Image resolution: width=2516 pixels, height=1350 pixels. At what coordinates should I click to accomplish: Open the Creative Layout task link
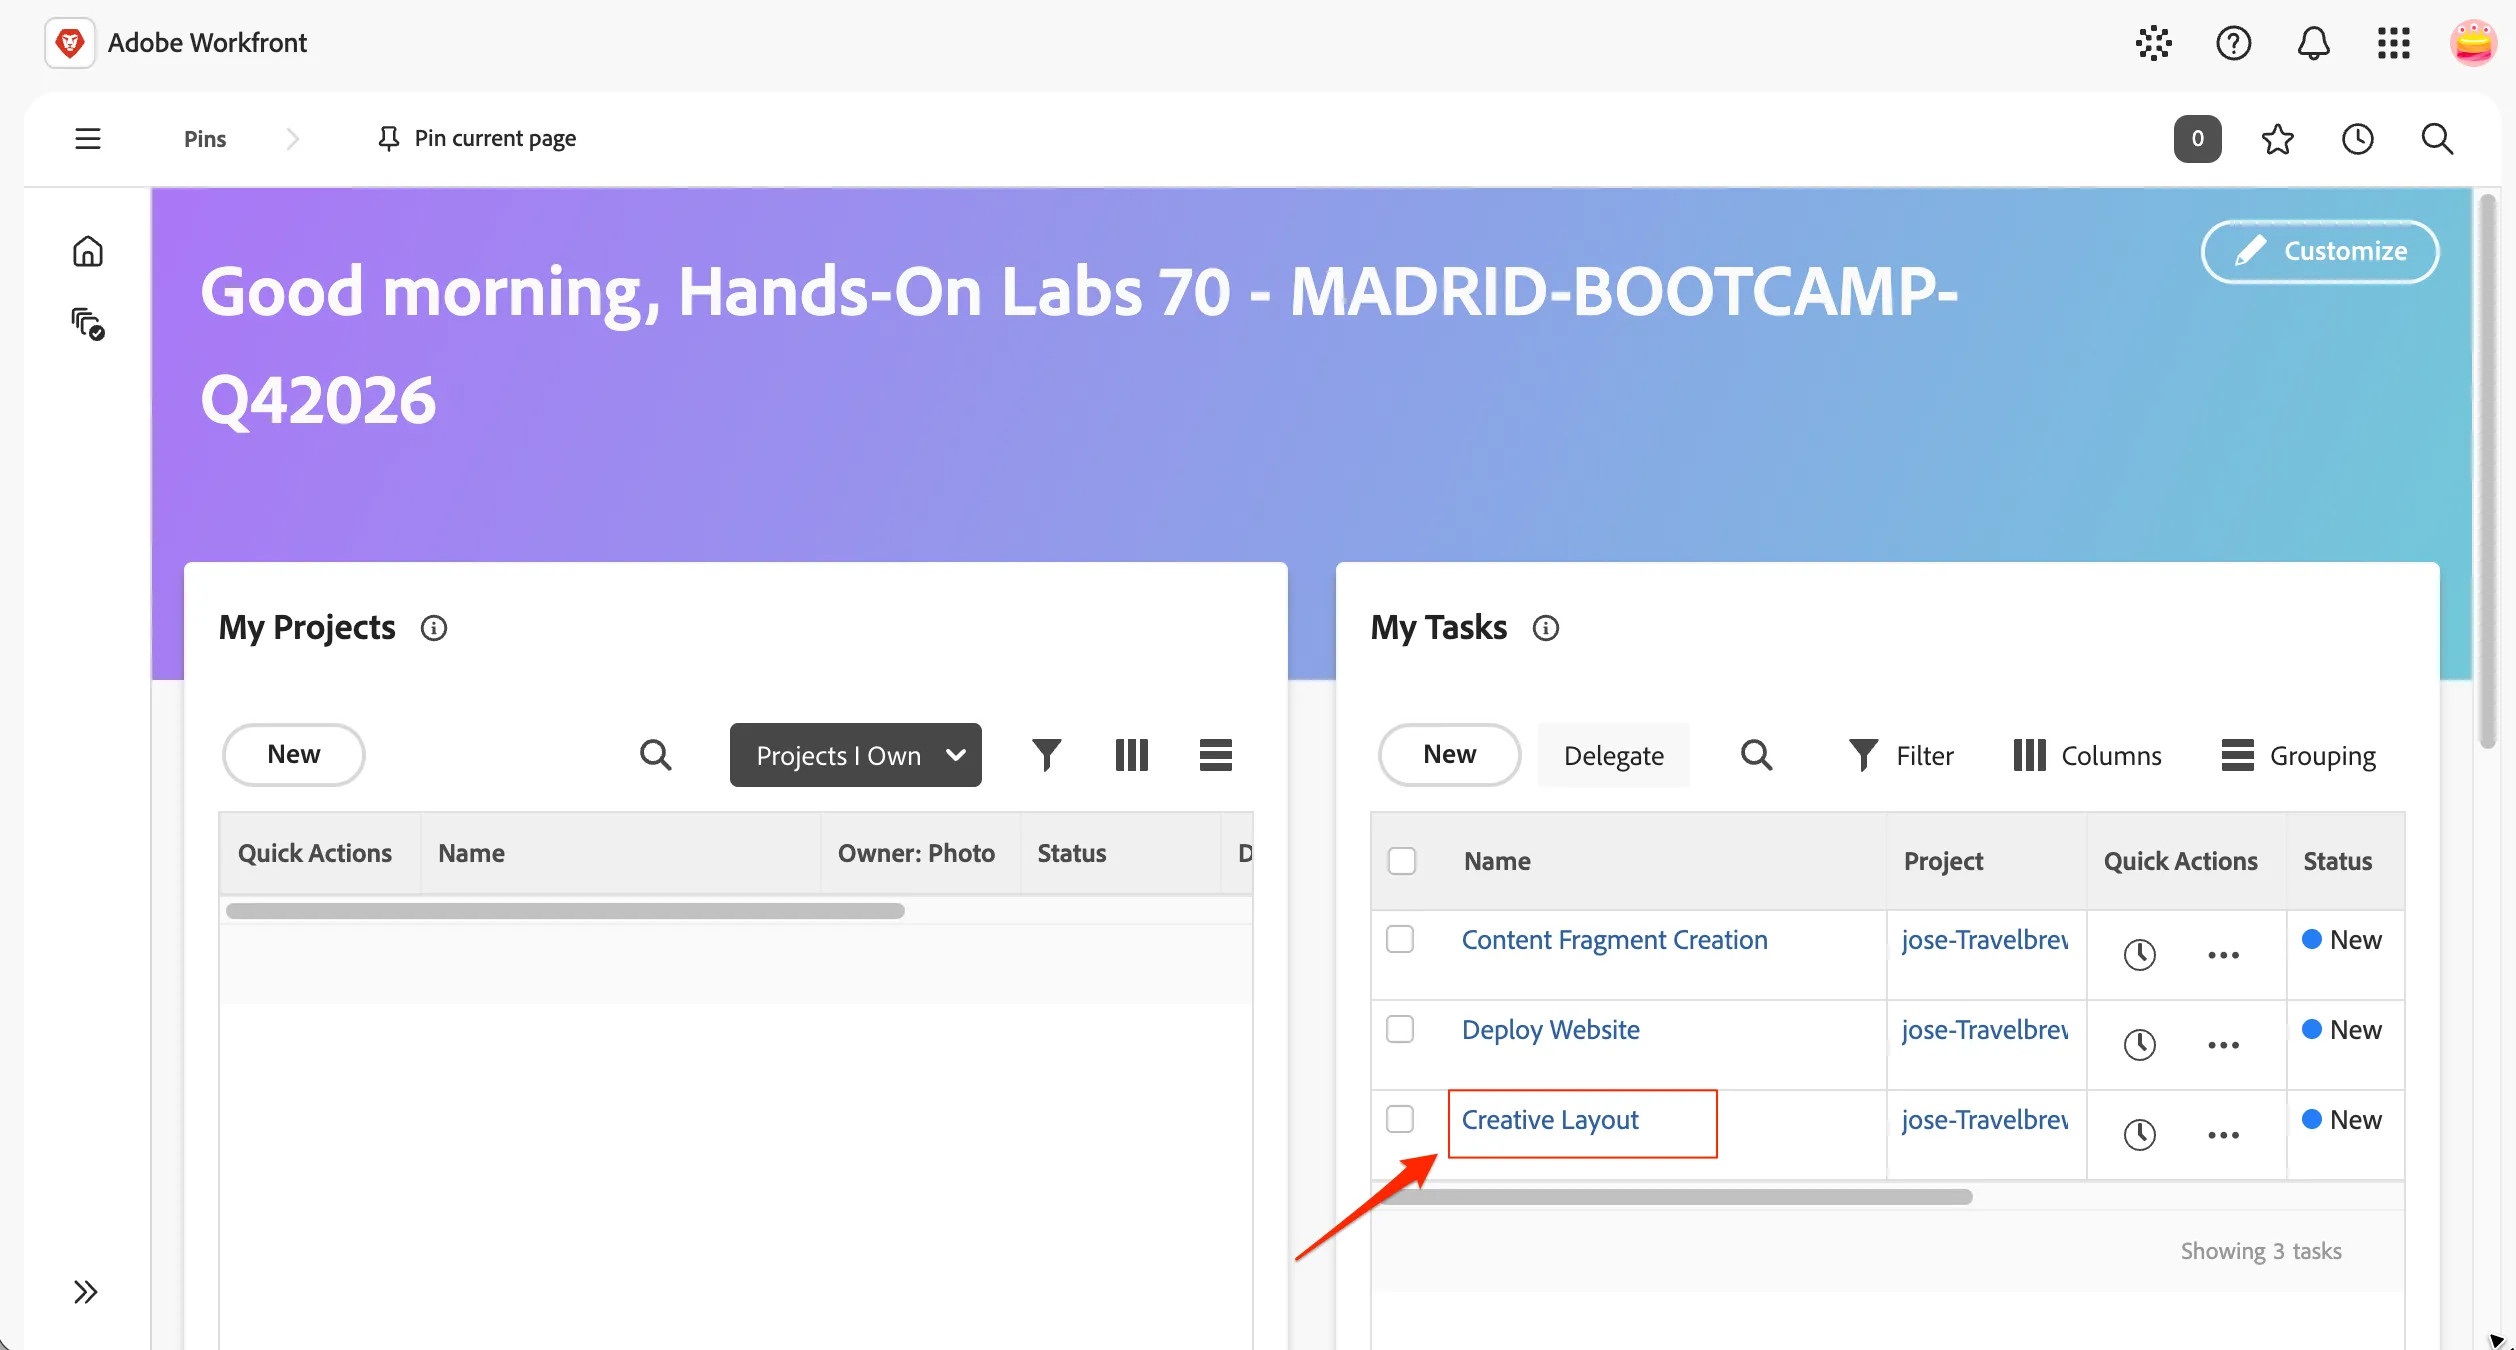point(1549,1120)
